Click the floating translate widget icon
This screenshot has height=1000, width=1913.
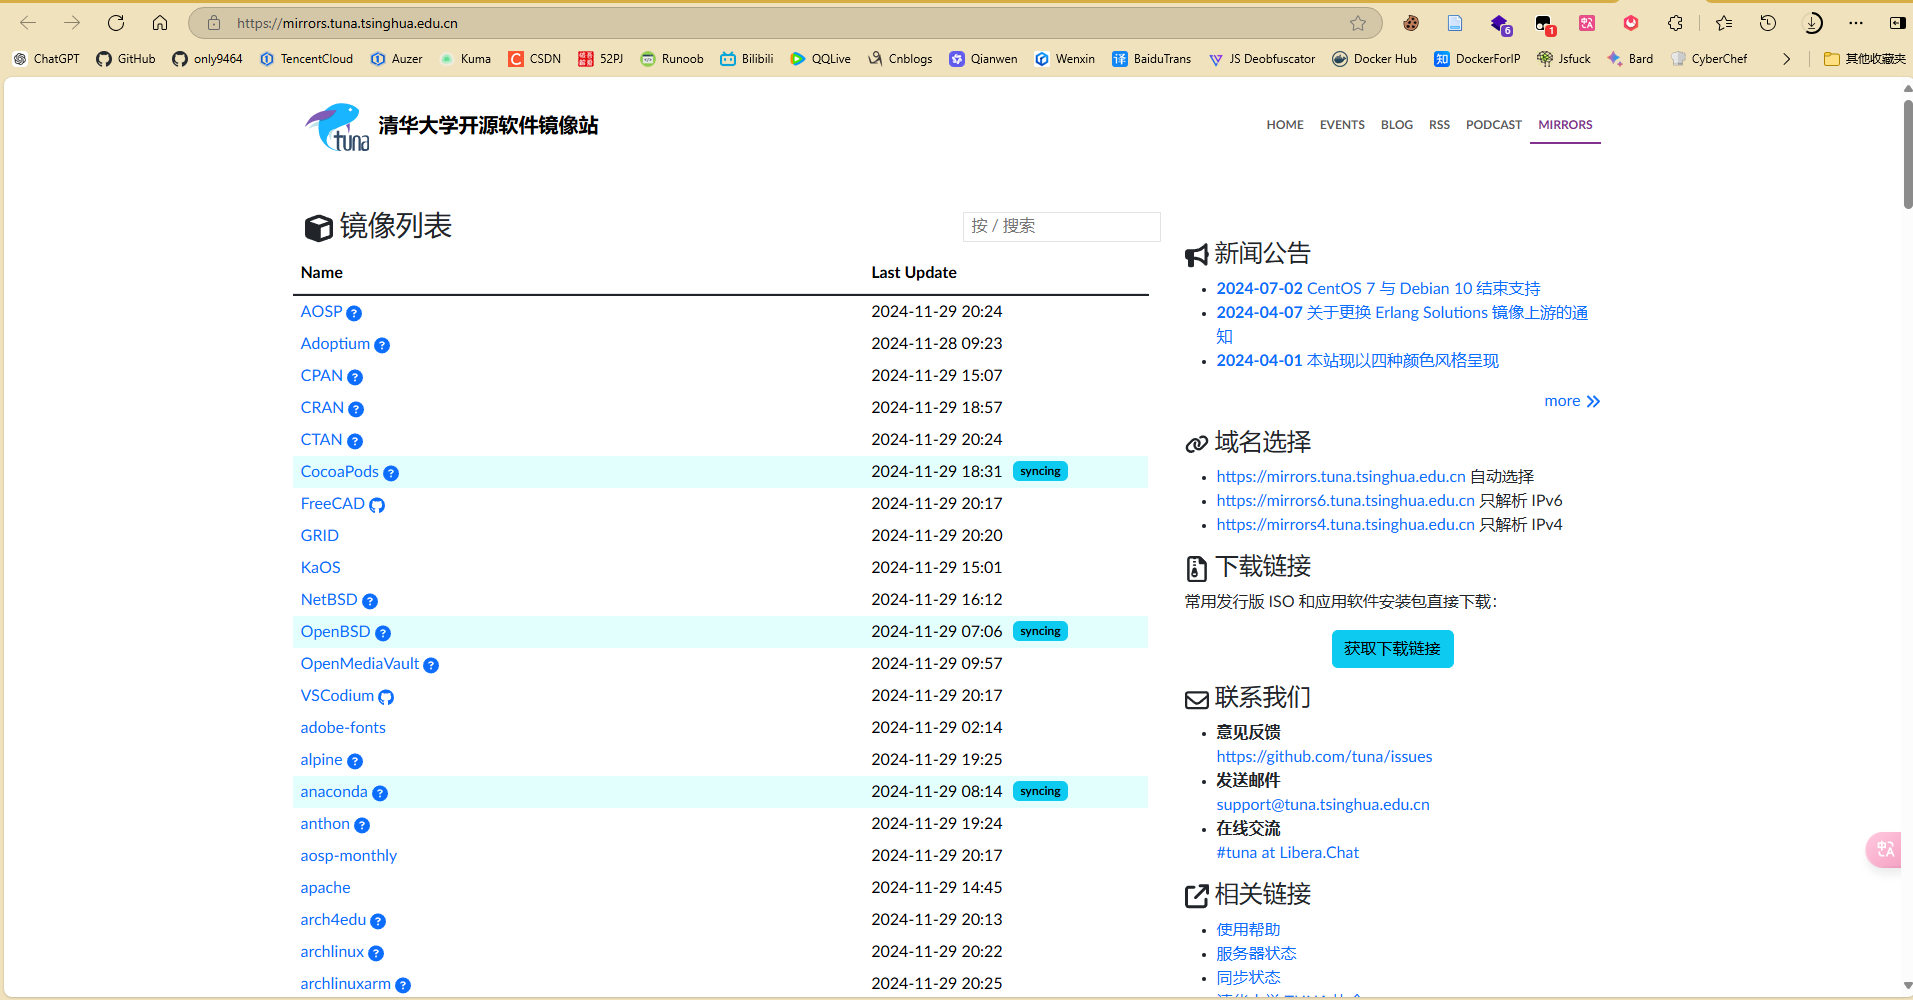pyautogui.click(x=1886, y=849)
